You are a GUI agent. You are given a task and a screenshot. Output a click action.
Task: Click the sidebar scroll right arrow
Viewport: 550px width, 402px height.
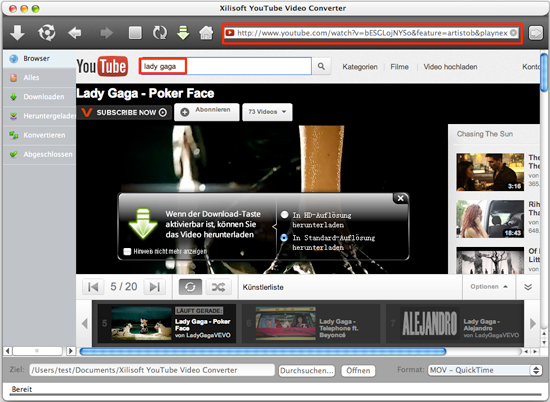[71, 350]
